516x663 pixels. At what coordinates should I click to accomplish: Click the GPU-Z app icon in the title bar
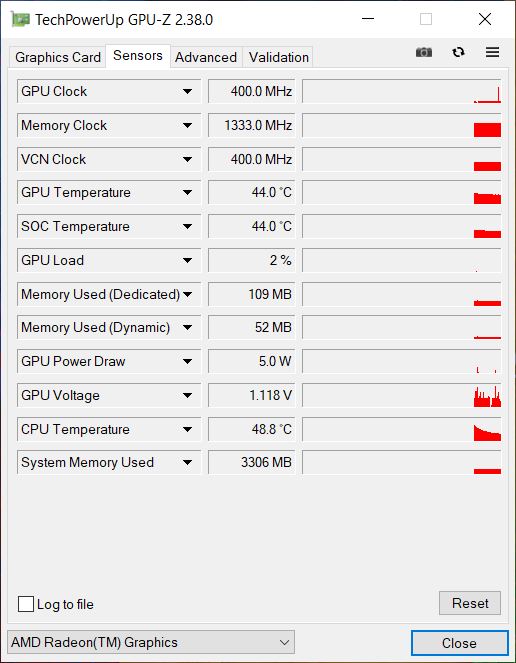click(x=20, y=19)
